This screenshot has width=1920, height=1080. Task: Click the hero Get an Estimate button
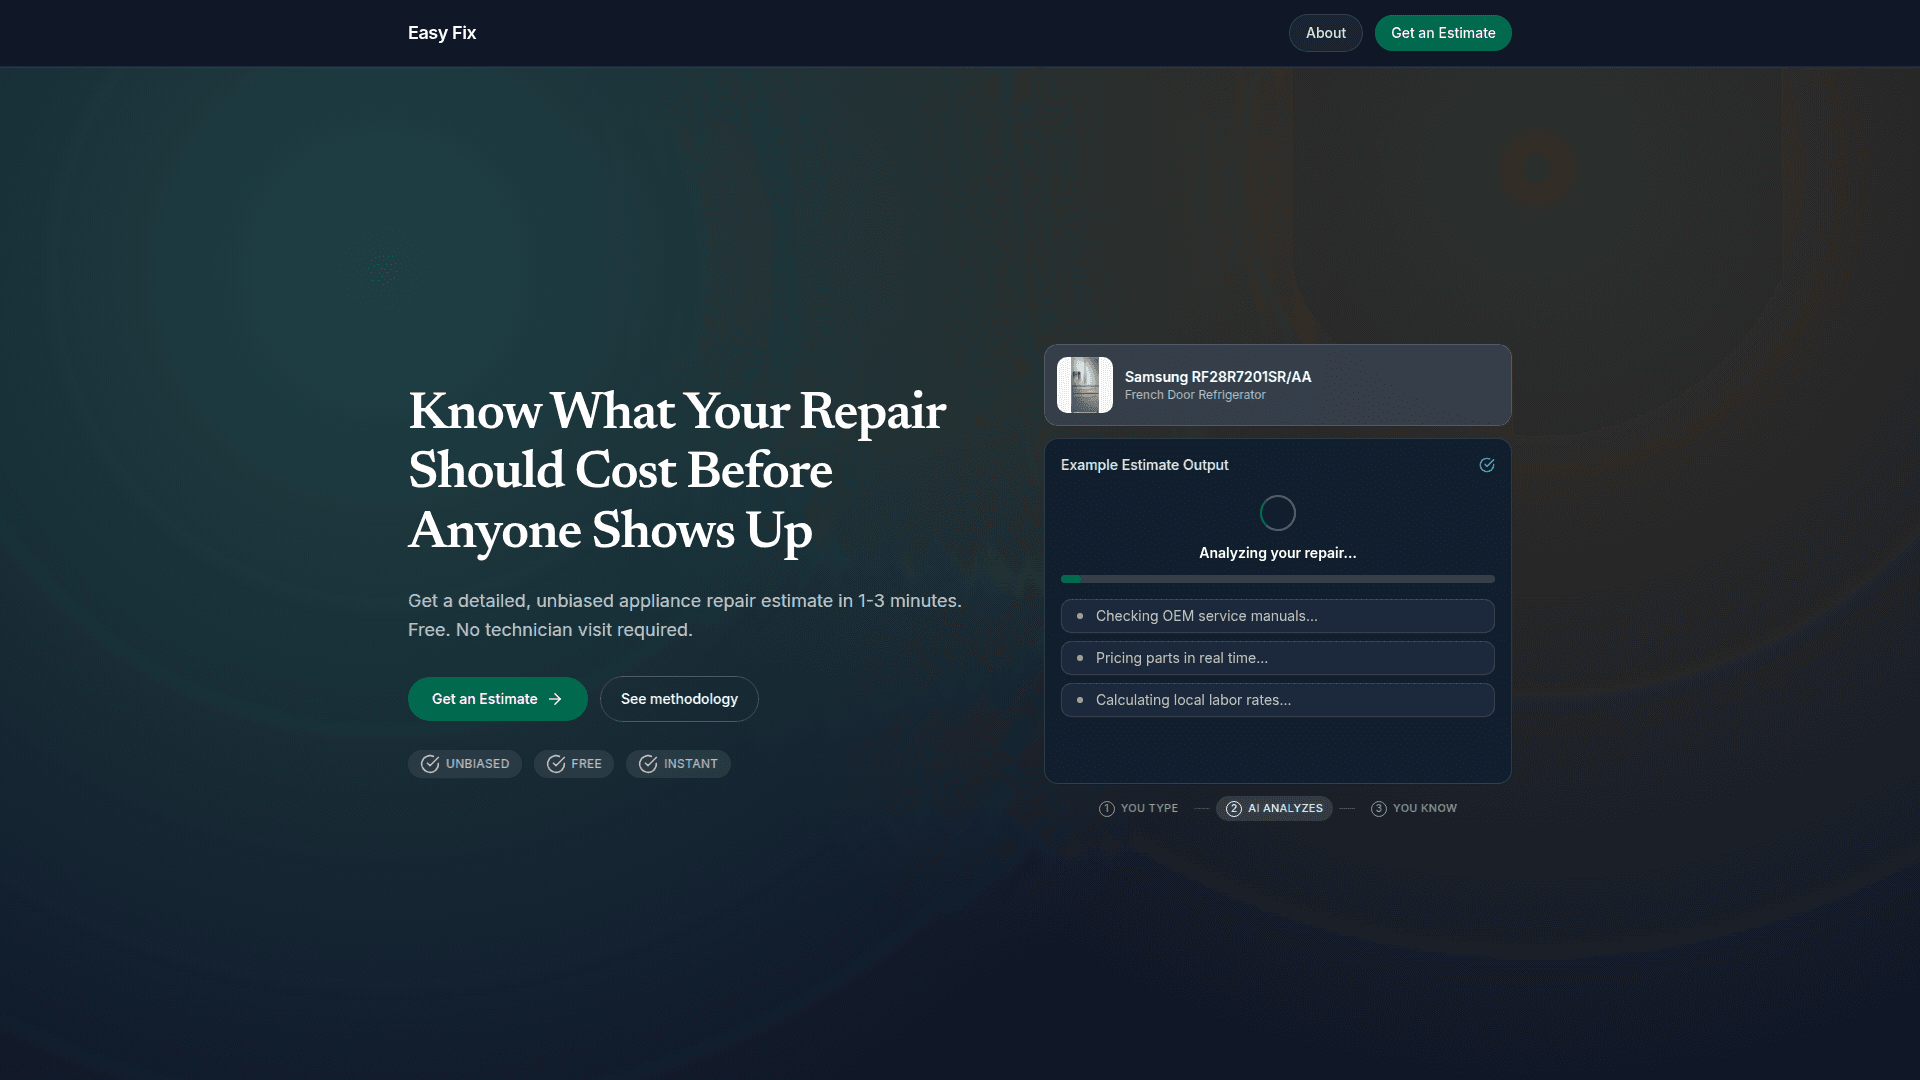click(497, 699)
